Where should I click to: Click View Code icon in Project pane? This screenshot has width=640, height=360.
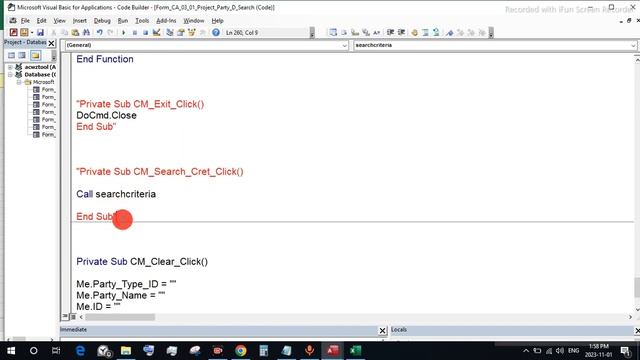[x=11, y=55]
